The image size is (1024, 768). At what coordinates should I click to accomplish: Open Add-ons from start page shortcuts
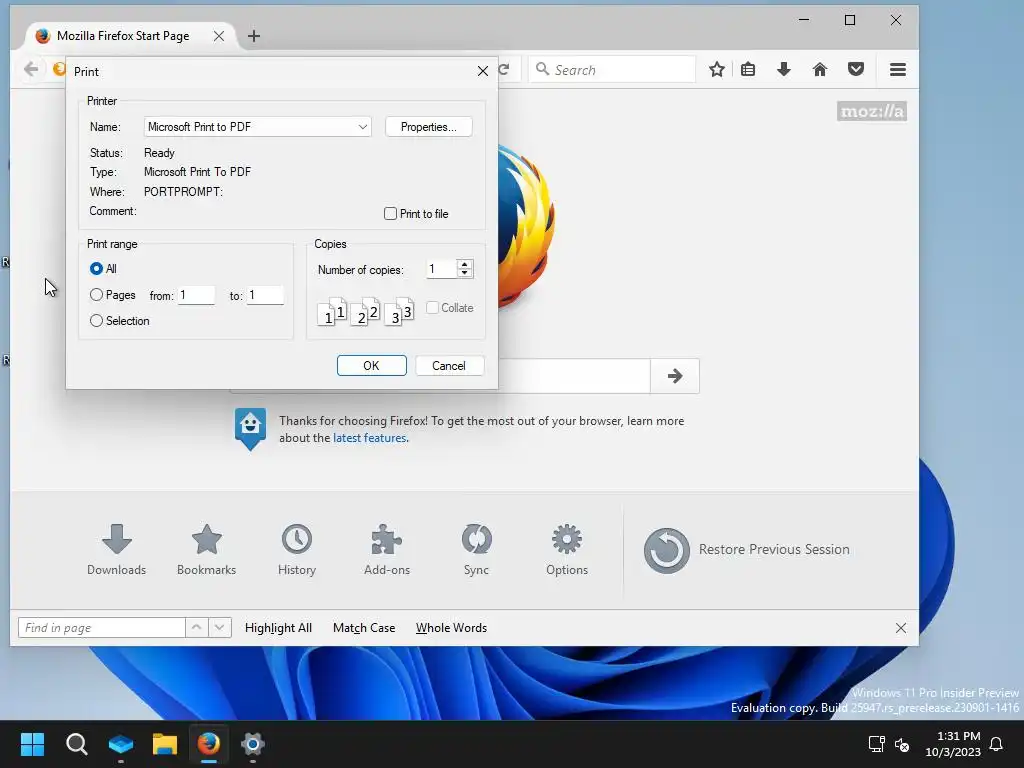point(387,549)
